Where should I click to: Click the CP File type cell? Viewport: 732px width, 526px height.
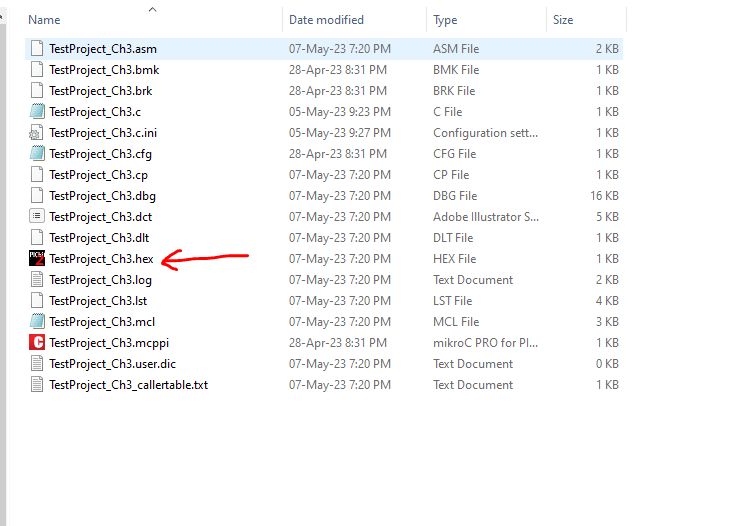click(451, 175)
